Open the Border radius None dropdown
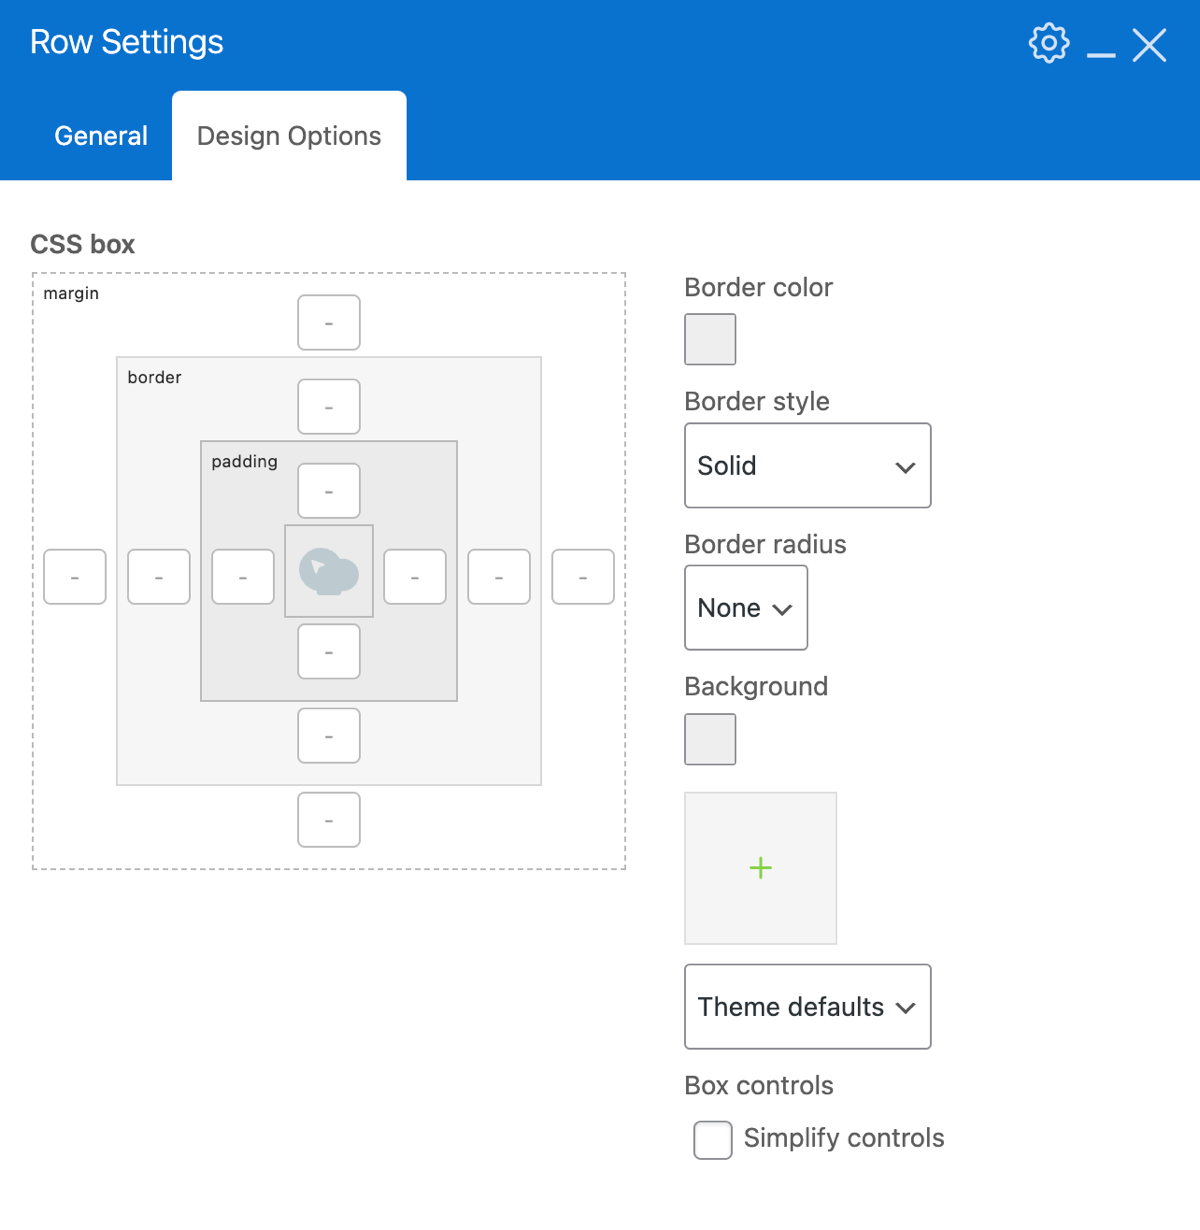This screenshot has height=1230, width=1200. (x=746, y=608)
